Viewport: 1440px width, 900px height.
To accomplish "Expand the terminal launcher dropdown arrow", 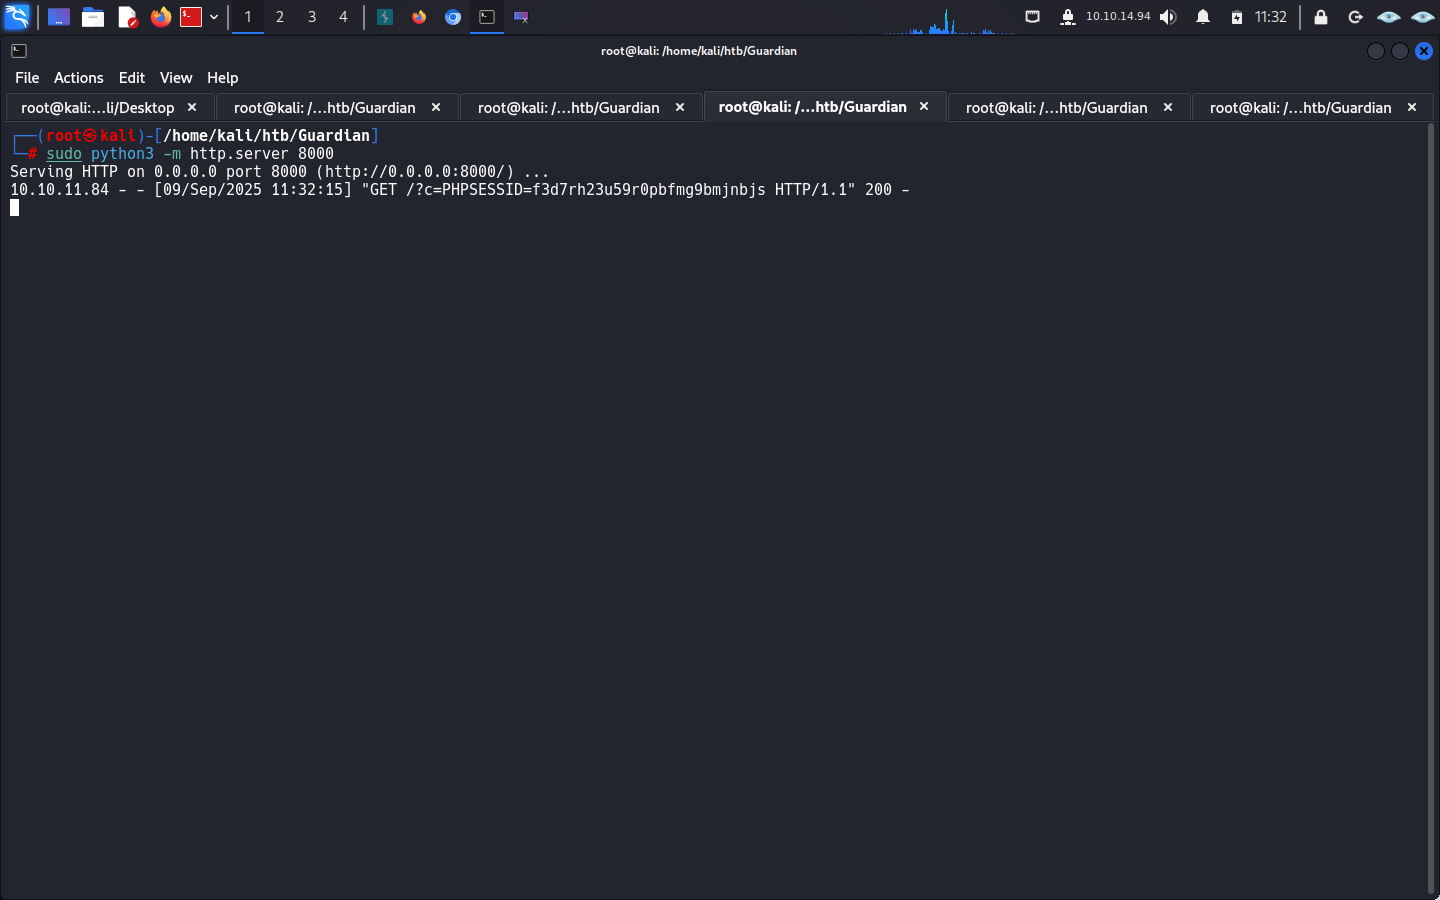I will click(x=214, y=17).
